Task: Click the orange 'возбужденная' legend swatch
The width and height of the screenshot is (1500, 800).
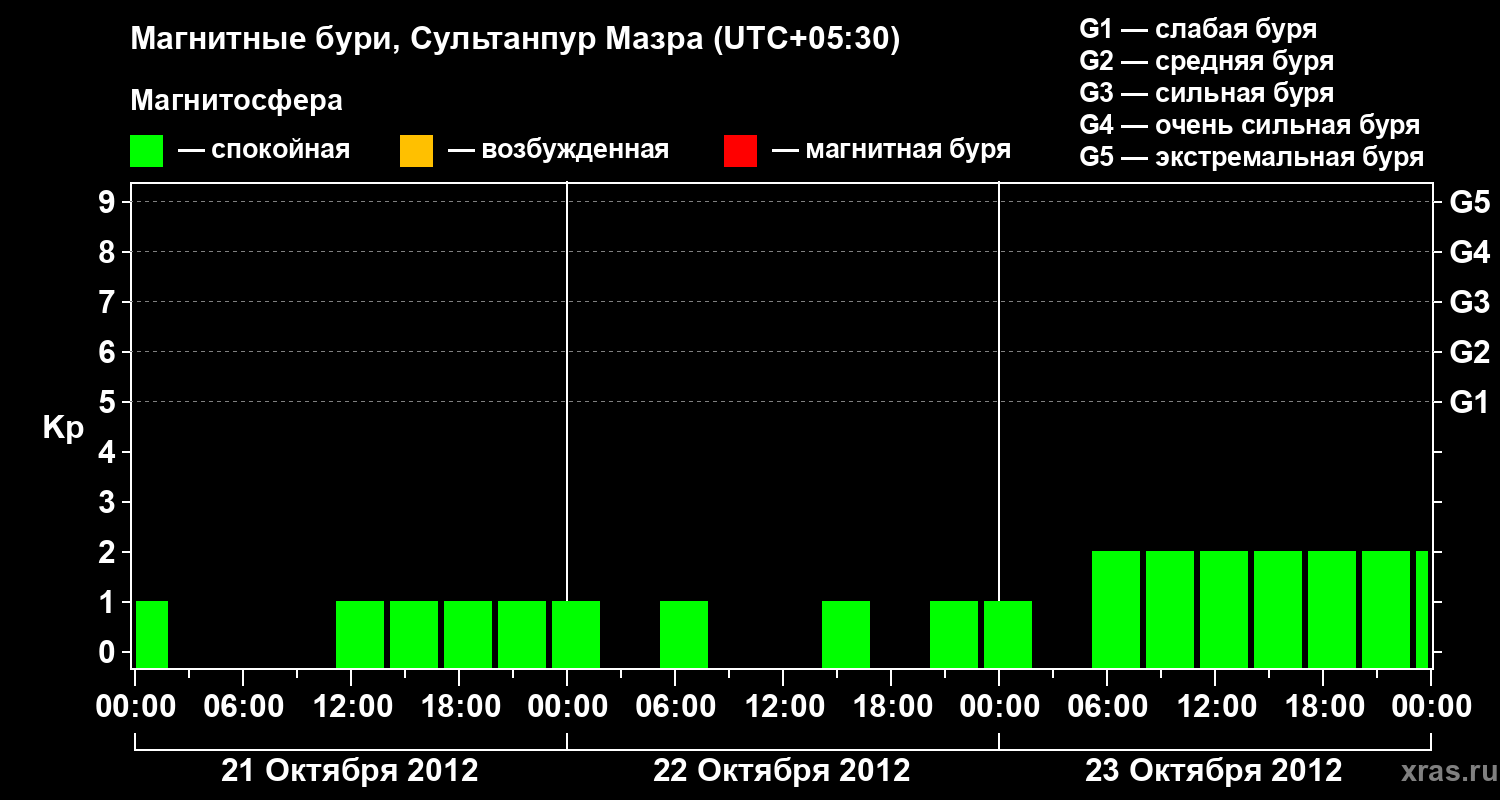Action: (416, 151)
